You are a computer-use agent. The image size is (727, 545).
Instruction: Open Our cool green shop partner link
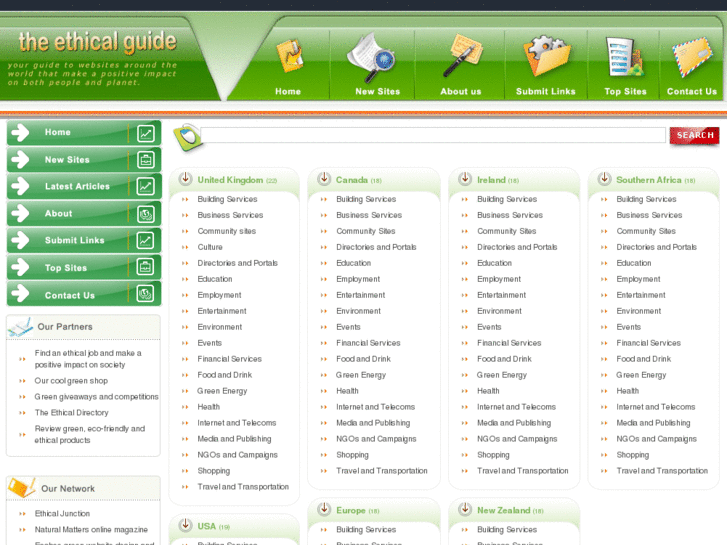point(71,381)
